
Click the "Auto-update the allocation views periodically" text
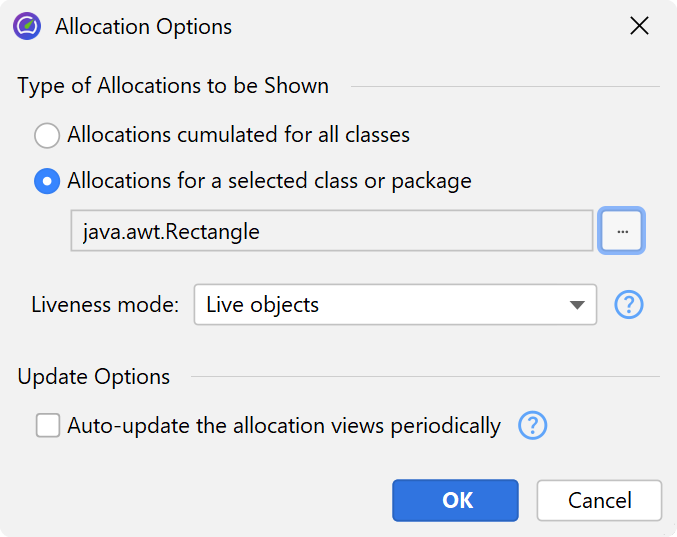click(x=284, y=426)
